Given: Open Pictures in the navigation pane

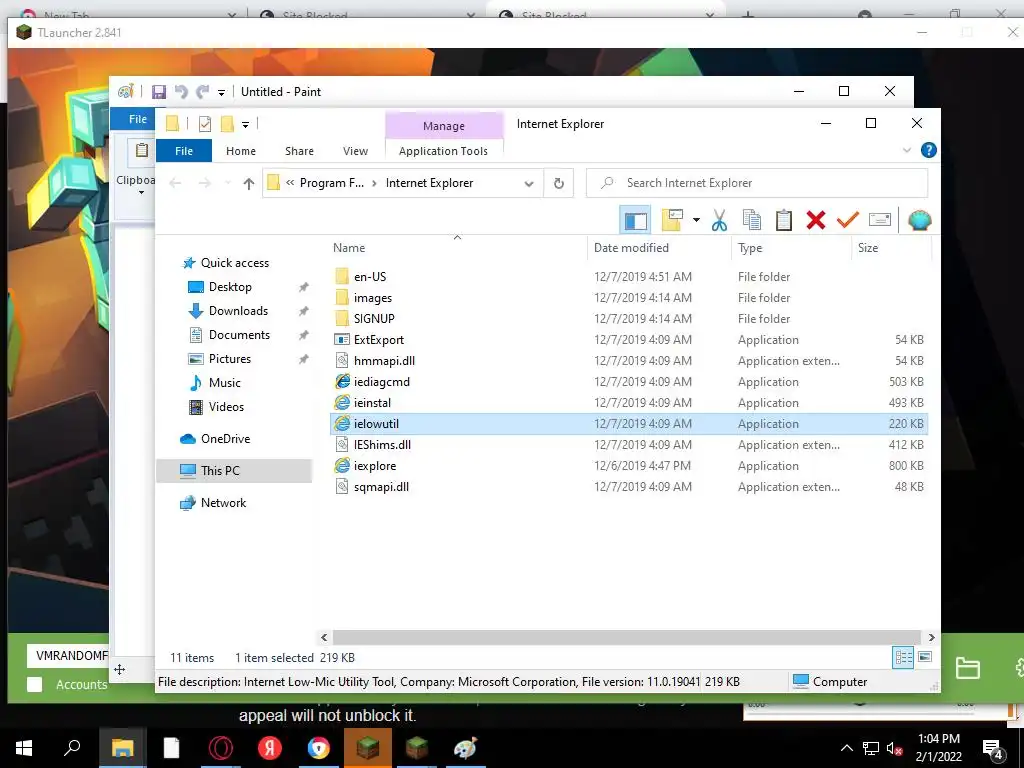Looking at the screenshot, I should click(229, 359).
